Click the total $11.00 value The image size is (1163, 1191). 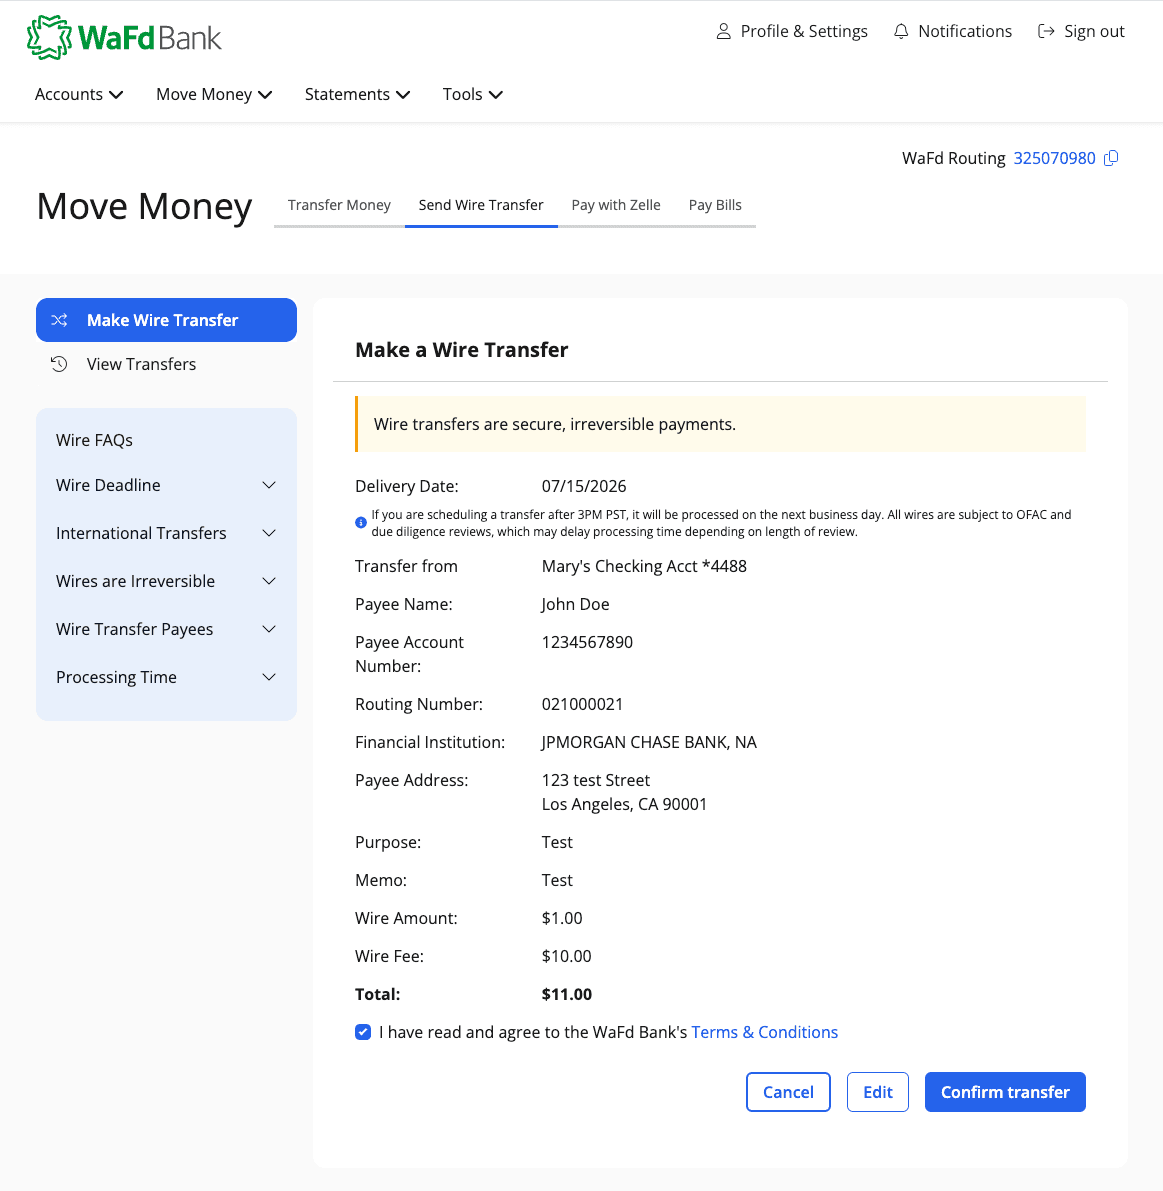(x=567, y=994)
